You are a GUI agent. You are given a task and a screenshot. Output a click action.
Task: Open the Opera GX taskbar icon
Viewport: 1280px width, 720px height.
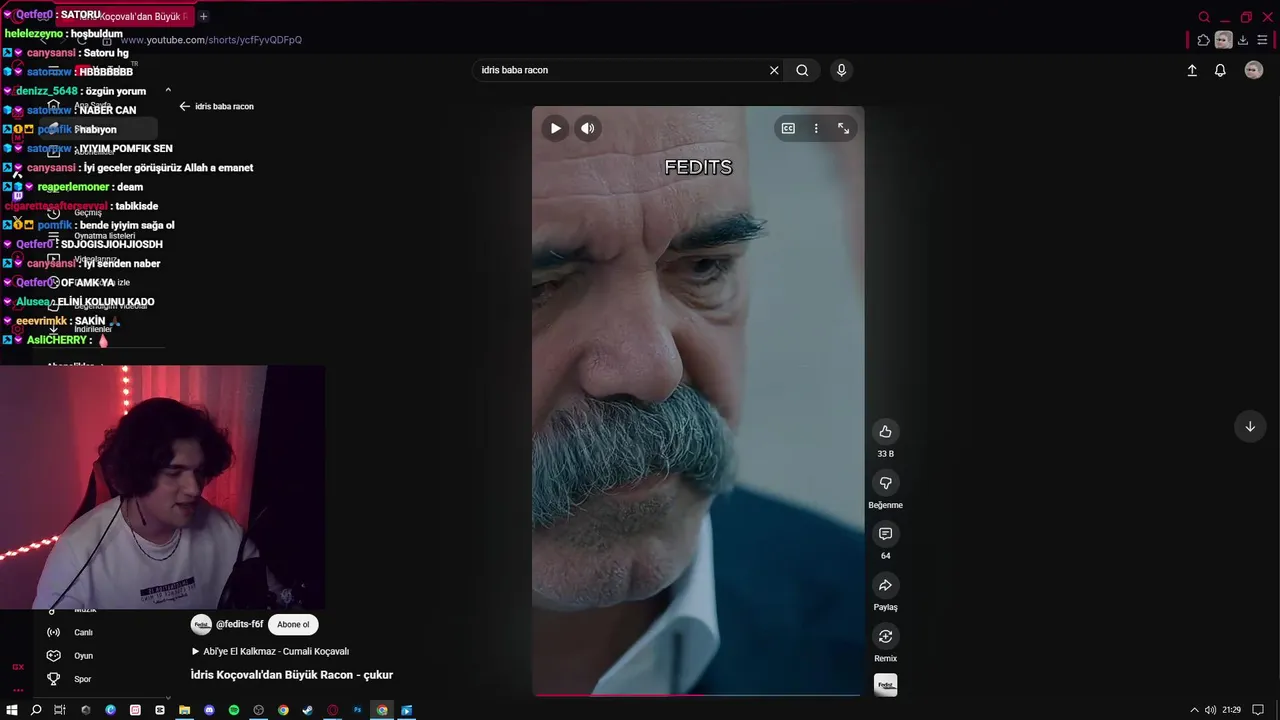(x=333, y=710)
